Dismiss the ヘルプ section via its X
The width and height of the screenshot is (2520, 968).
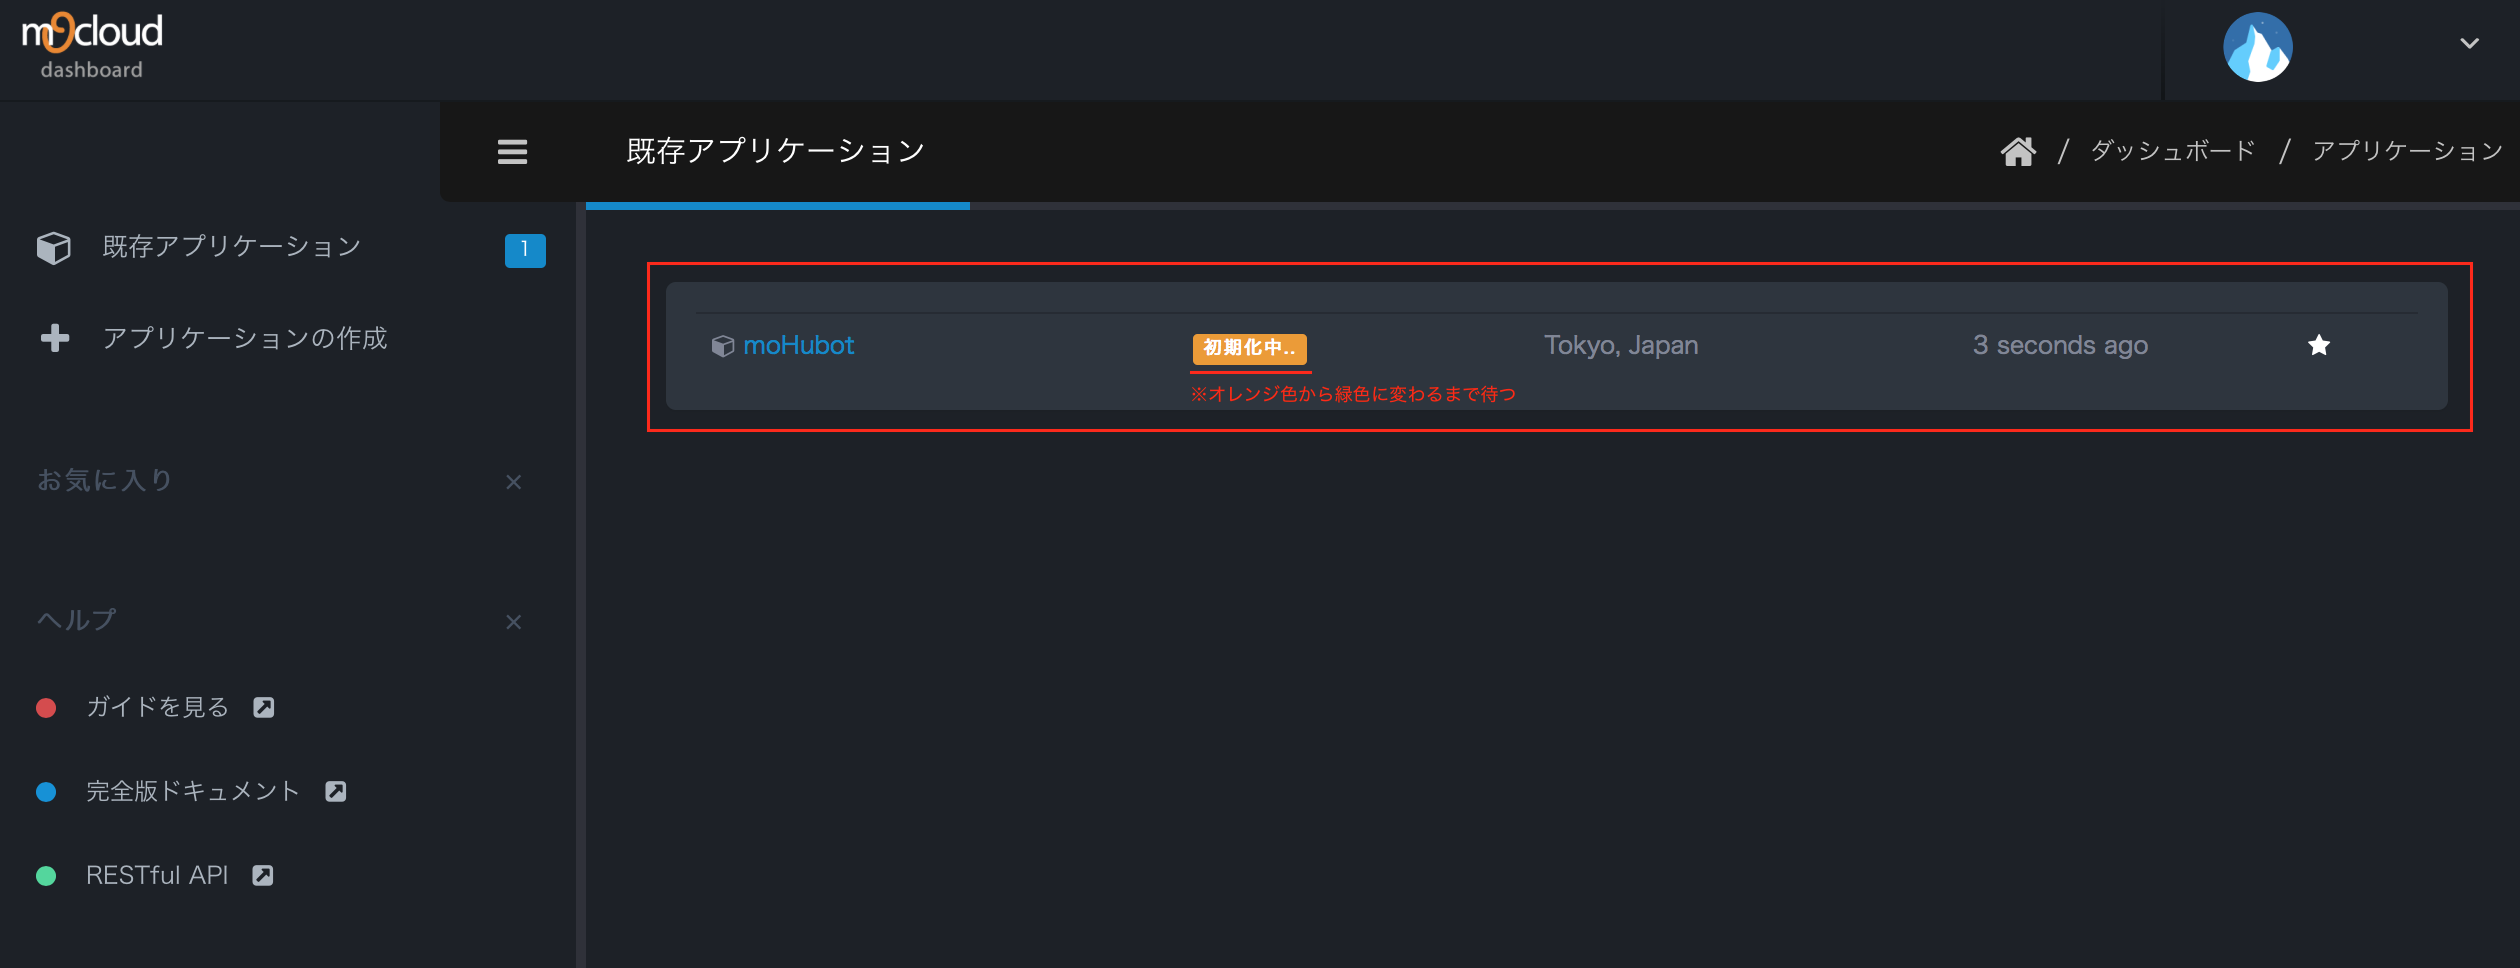[x=513, y=621]
